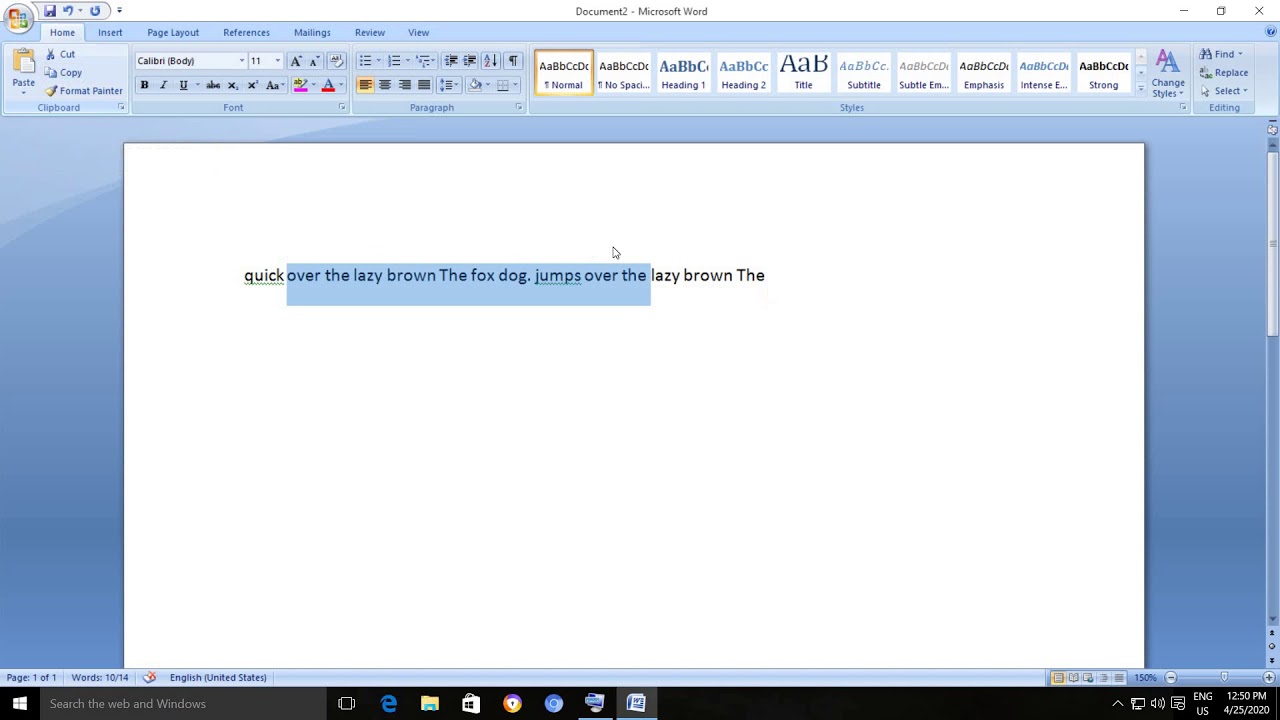Apply the Heading 1 style
1280x720 pixels.
(684, 73)
